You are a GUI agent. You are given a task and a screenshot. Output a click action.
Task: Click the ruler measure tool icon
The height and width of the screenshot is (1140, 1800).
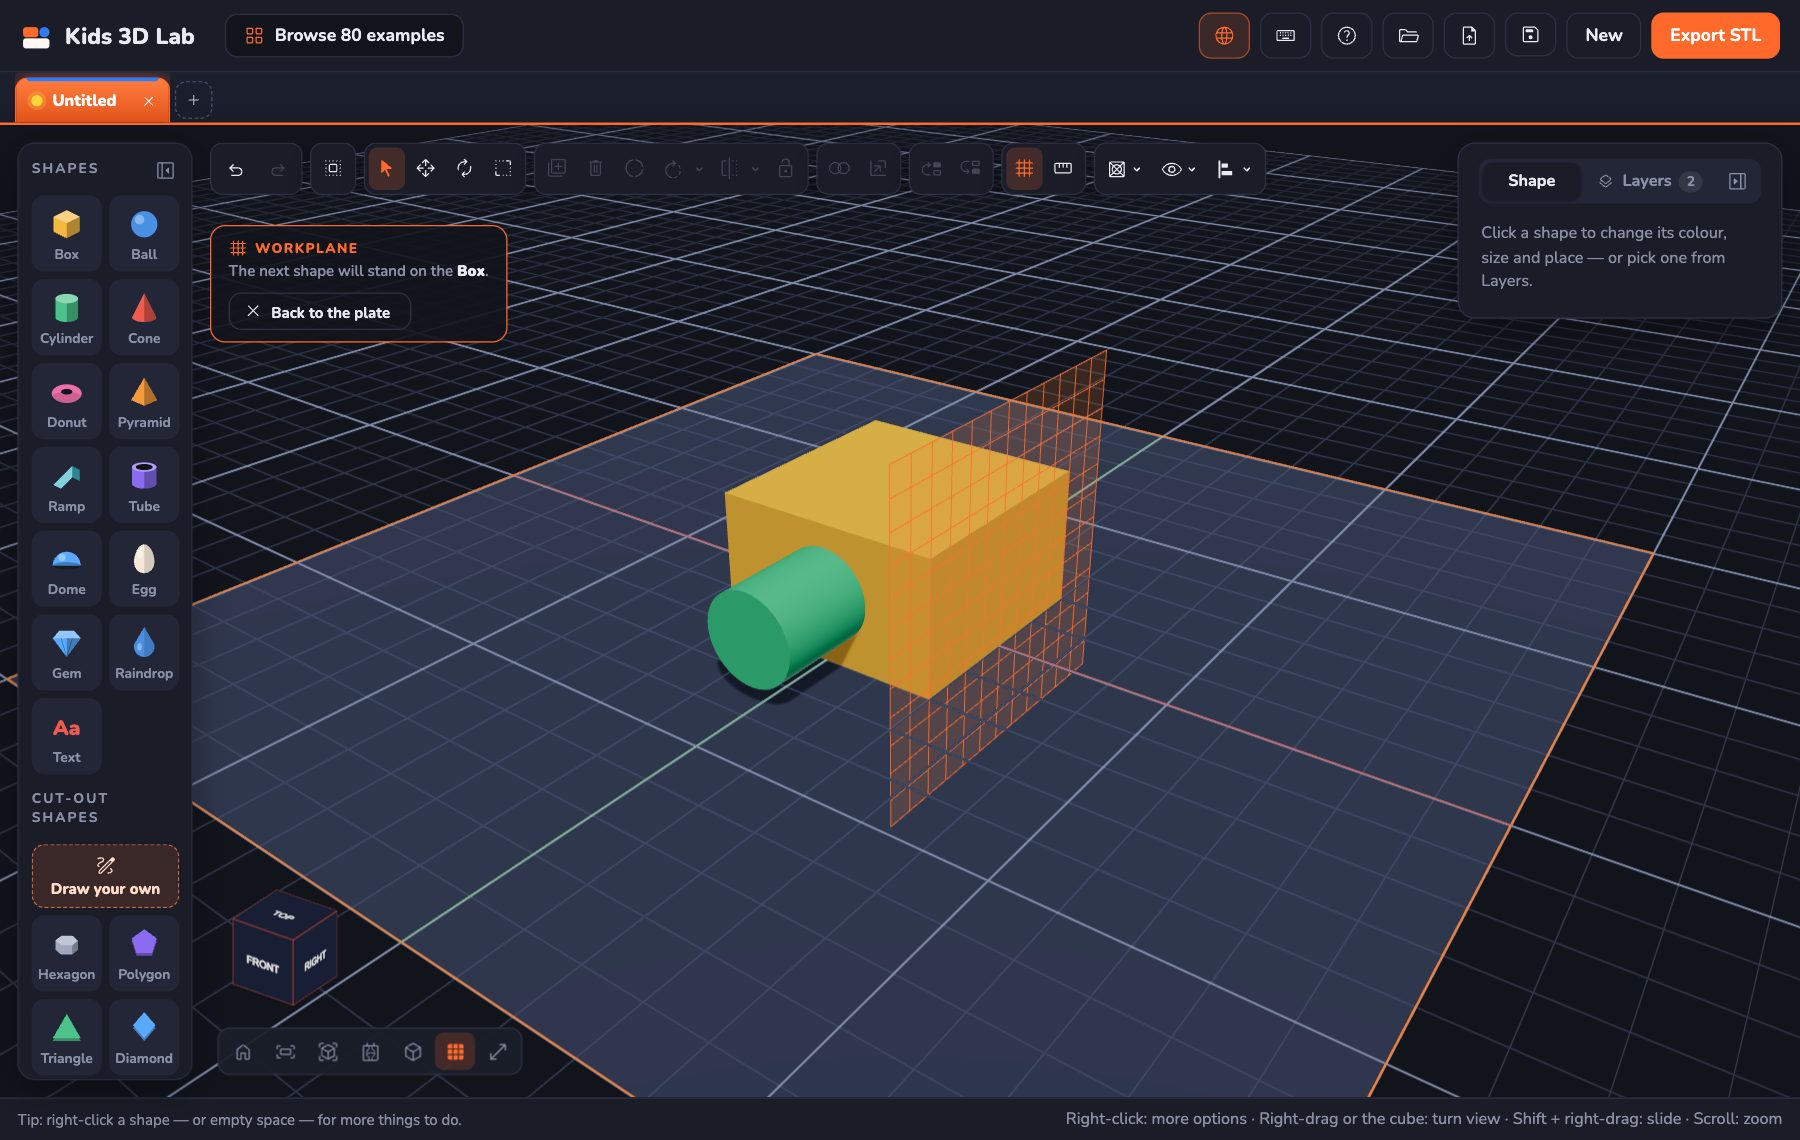click(1063, 169)
